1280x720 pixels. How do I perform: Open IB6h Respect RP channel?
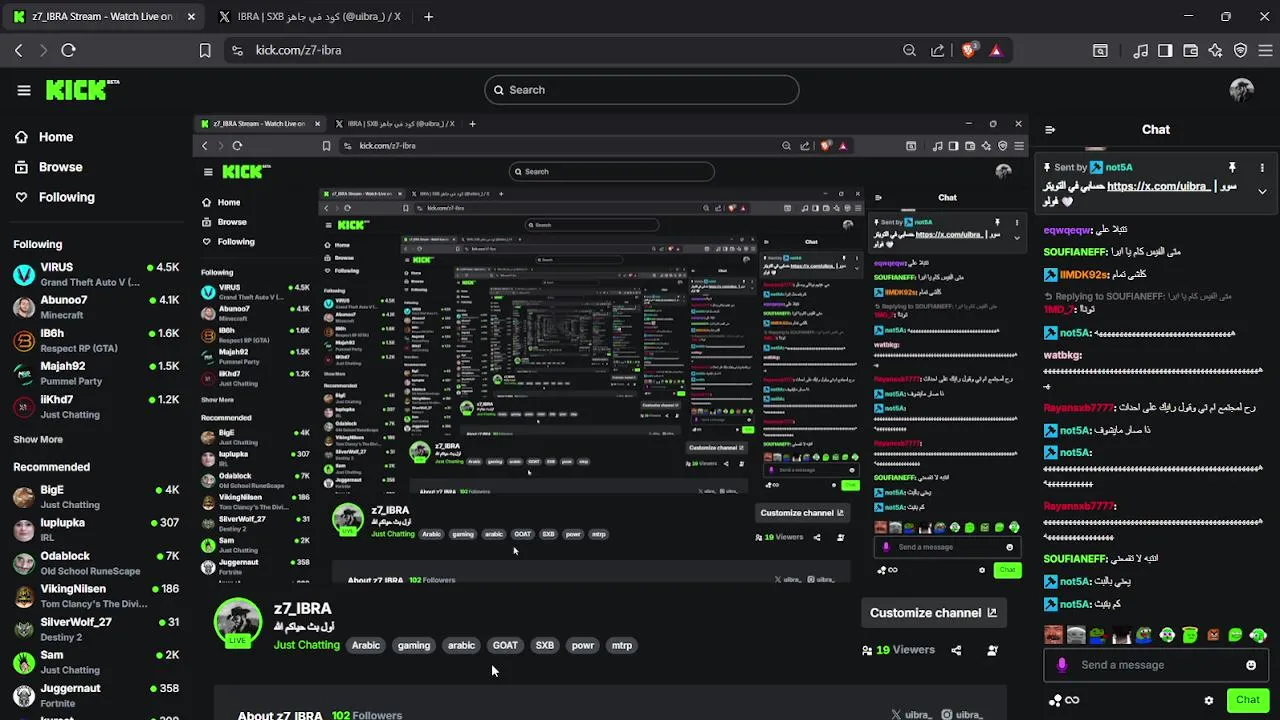(96, 340)
